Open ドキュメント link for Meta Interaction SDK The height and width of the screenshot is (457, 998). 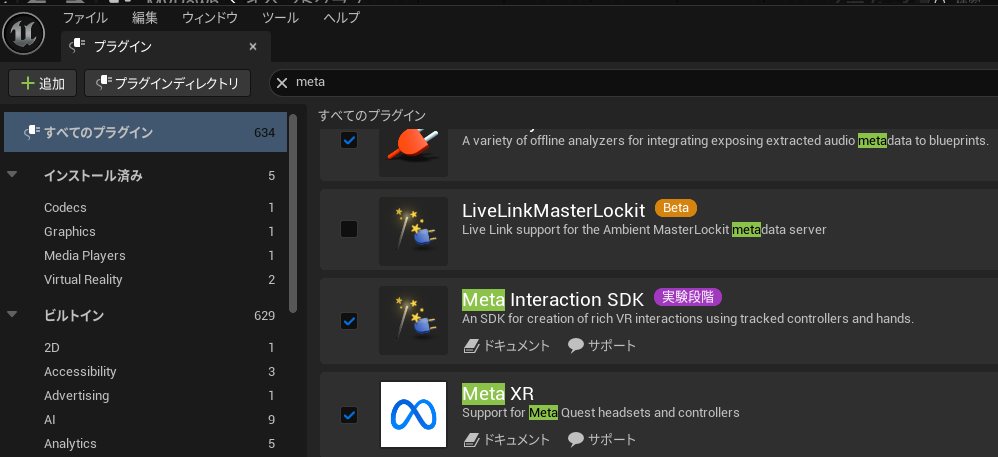507,346
